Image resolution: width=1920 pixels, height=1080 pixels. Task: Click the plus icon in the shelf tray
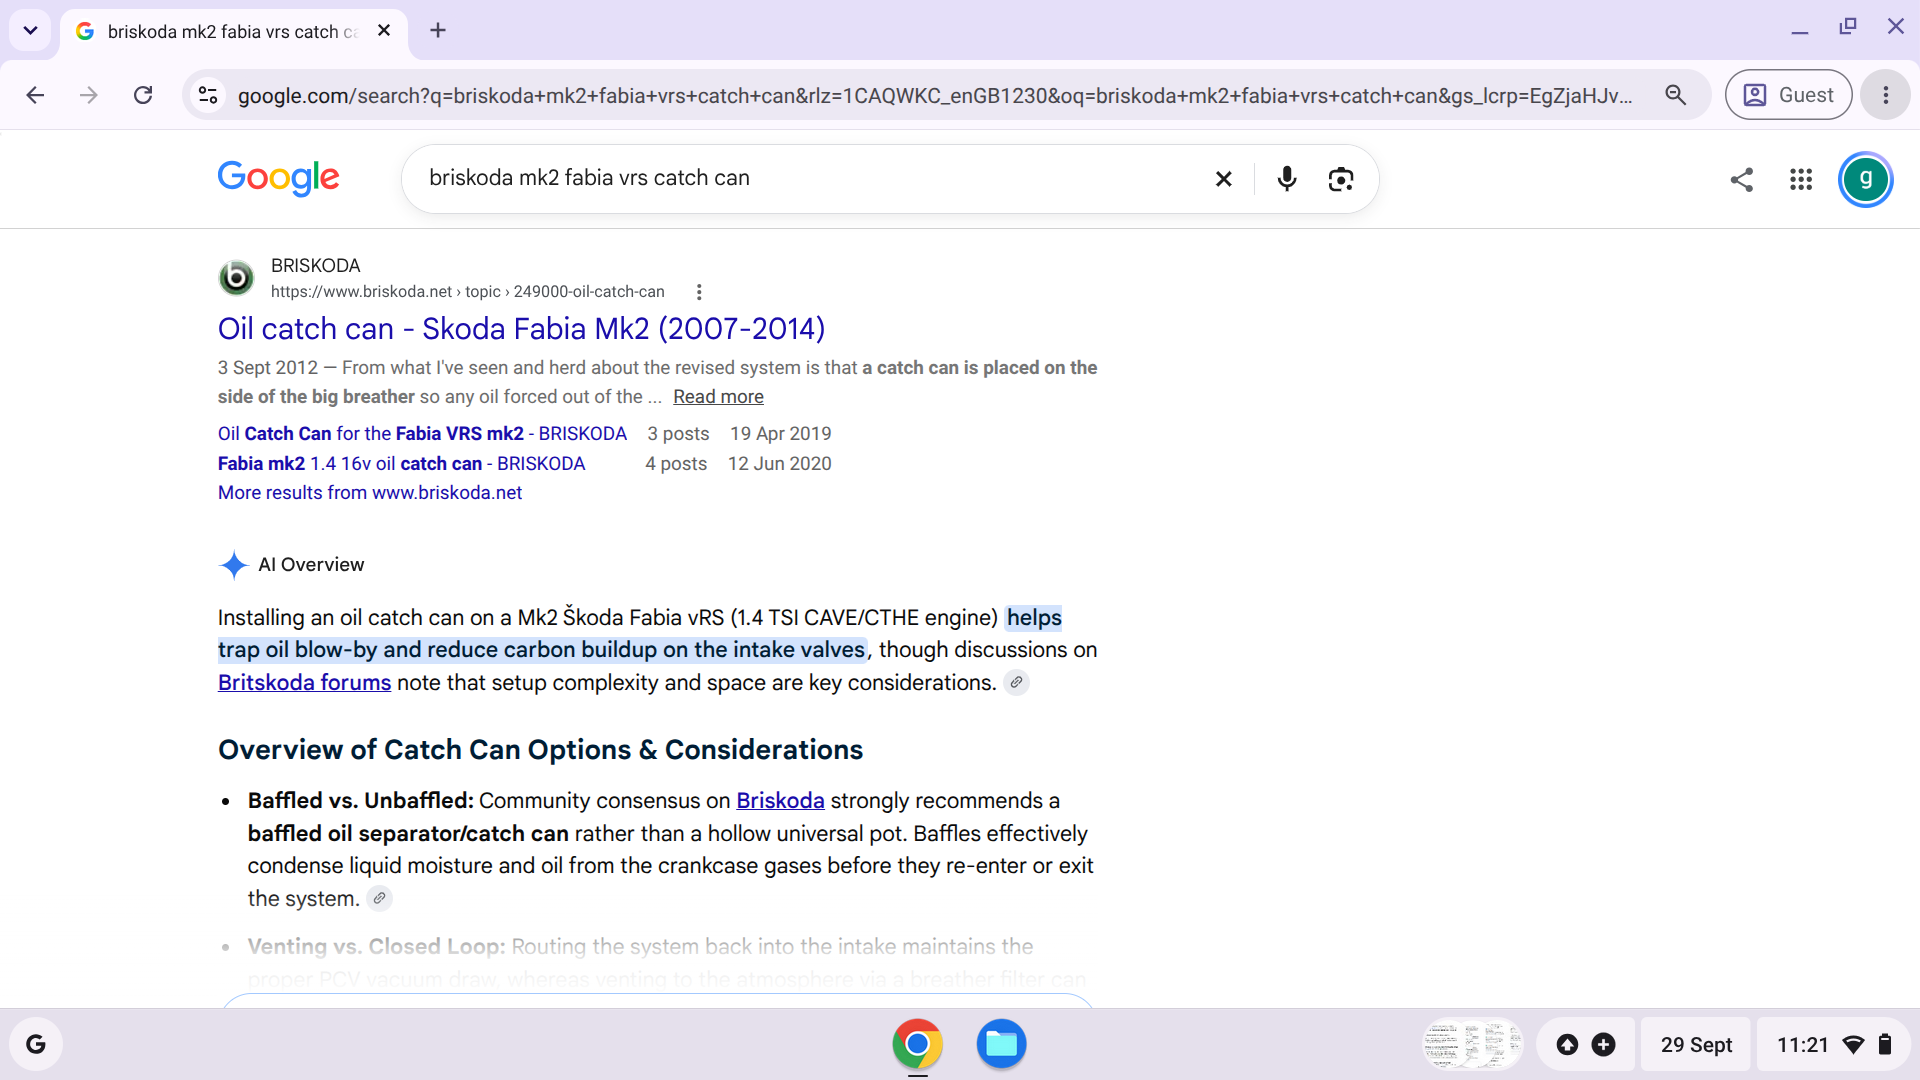coord(1603,1045)
